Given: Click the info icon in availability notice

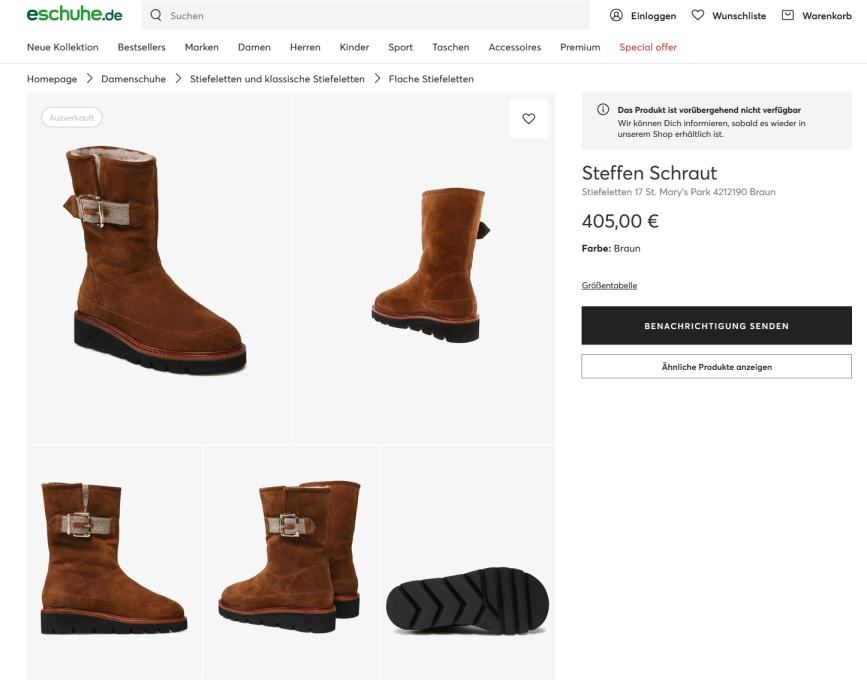Looking at the screenshot, I should pos(603,110).
